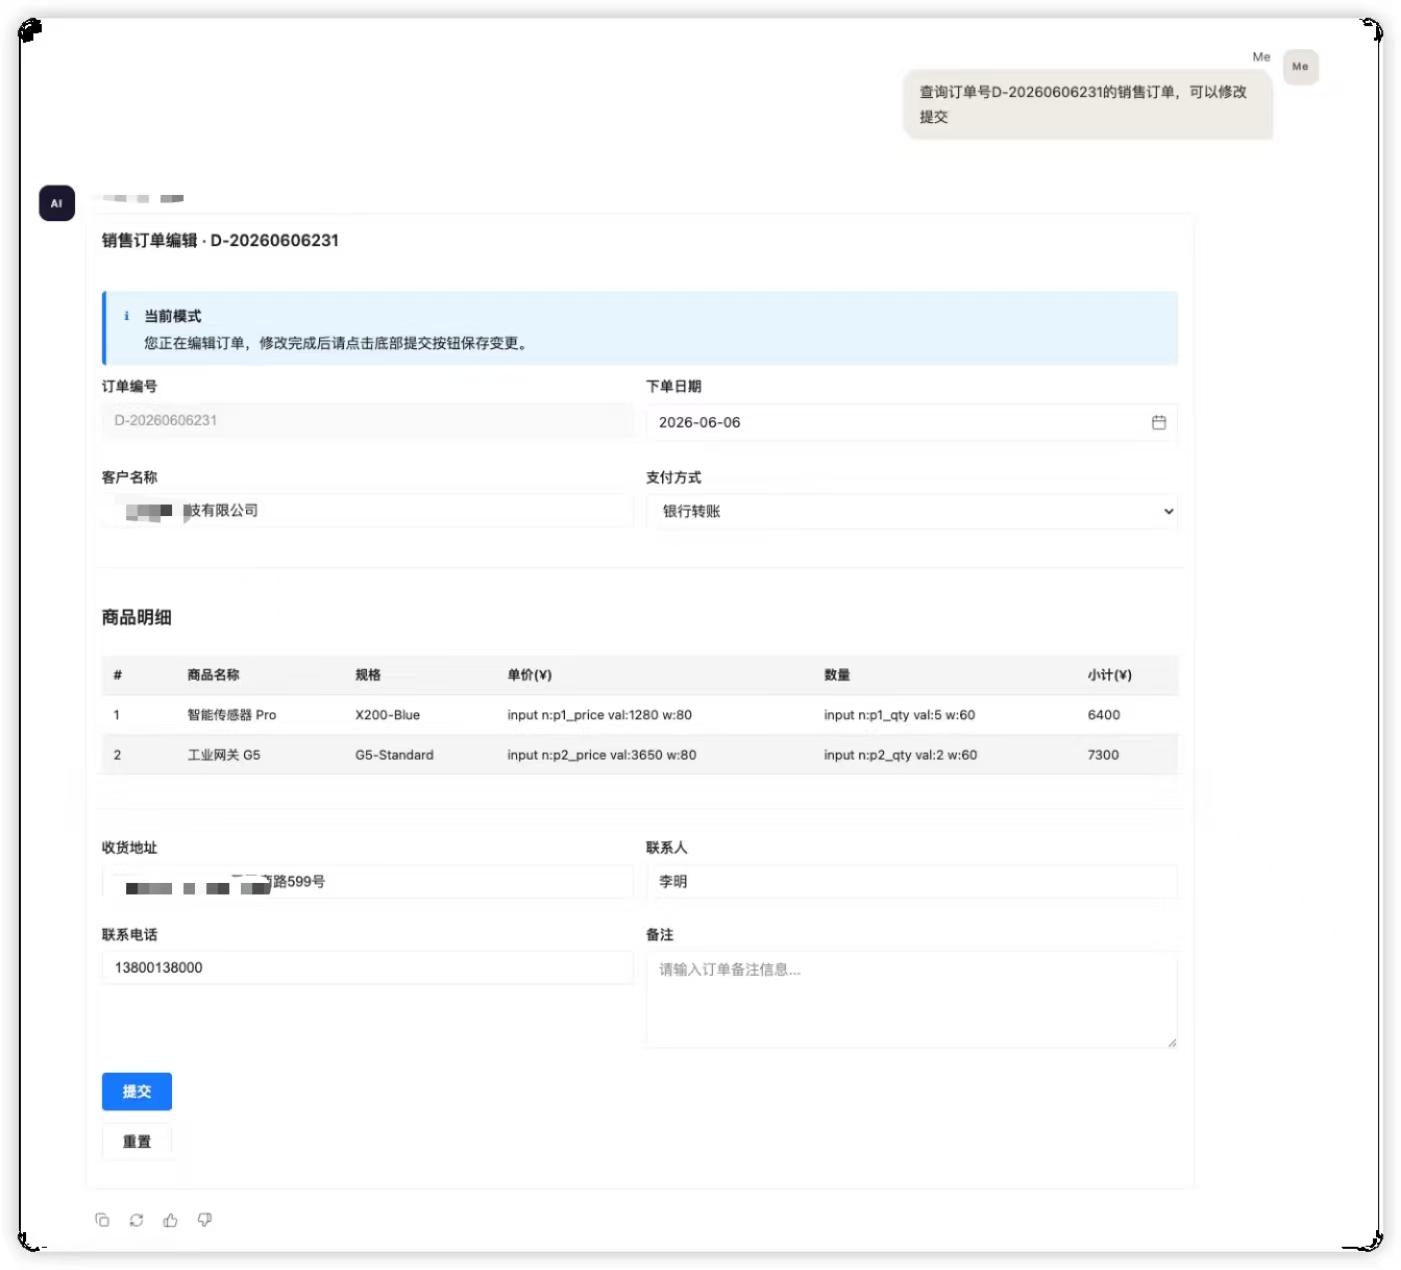Image resolution: width=1401 pixels, height=1270 pixels.
Task: Click the 下单日期 field 2026-06-06
Action: (911, 422)
